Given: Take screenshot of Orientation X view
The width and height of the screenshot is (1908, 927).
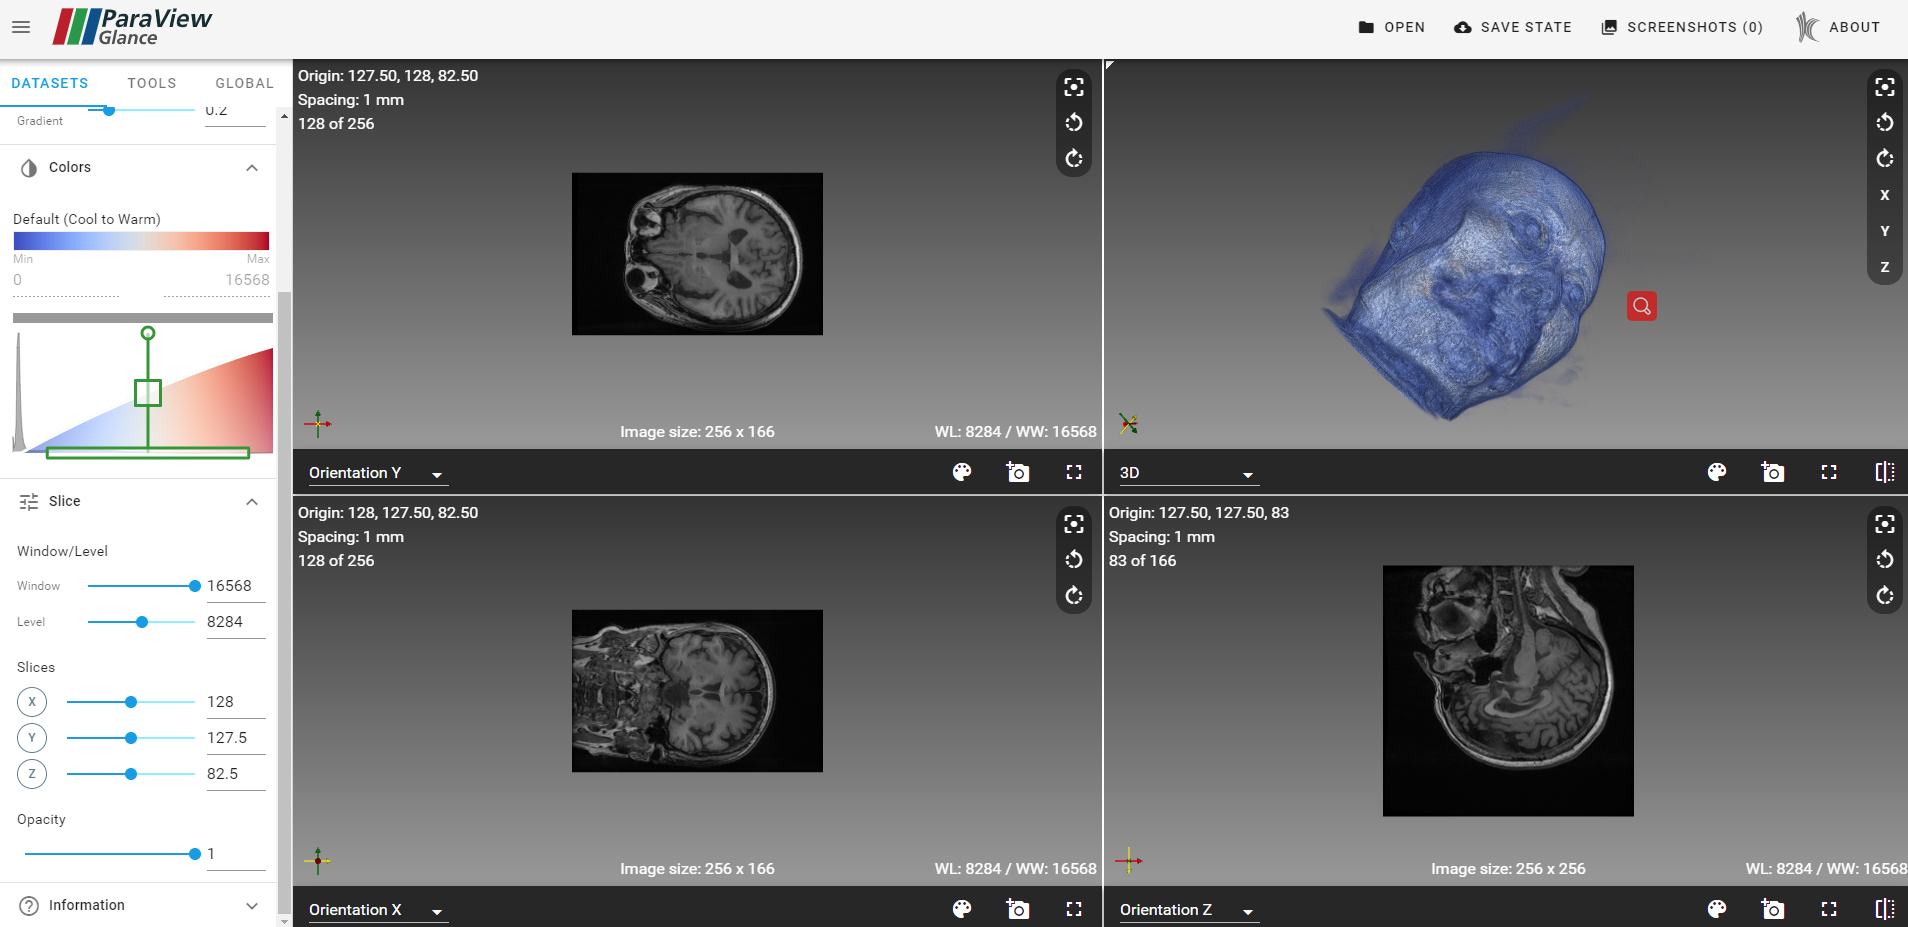Looking at the screenshot, I should pos(1018,909).
